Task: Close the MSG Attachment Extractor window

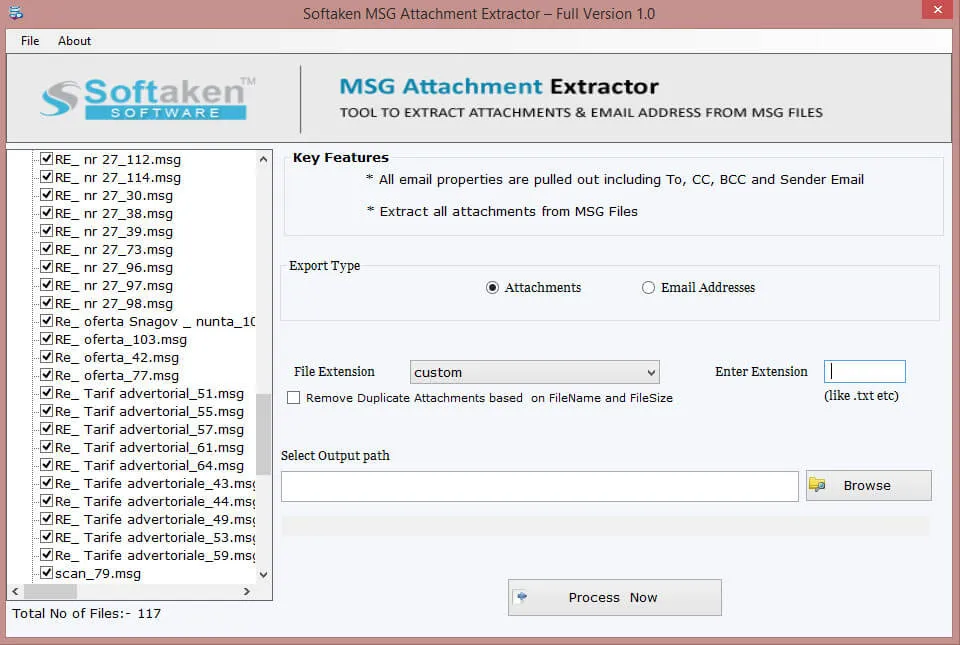Action: [937, 9]
